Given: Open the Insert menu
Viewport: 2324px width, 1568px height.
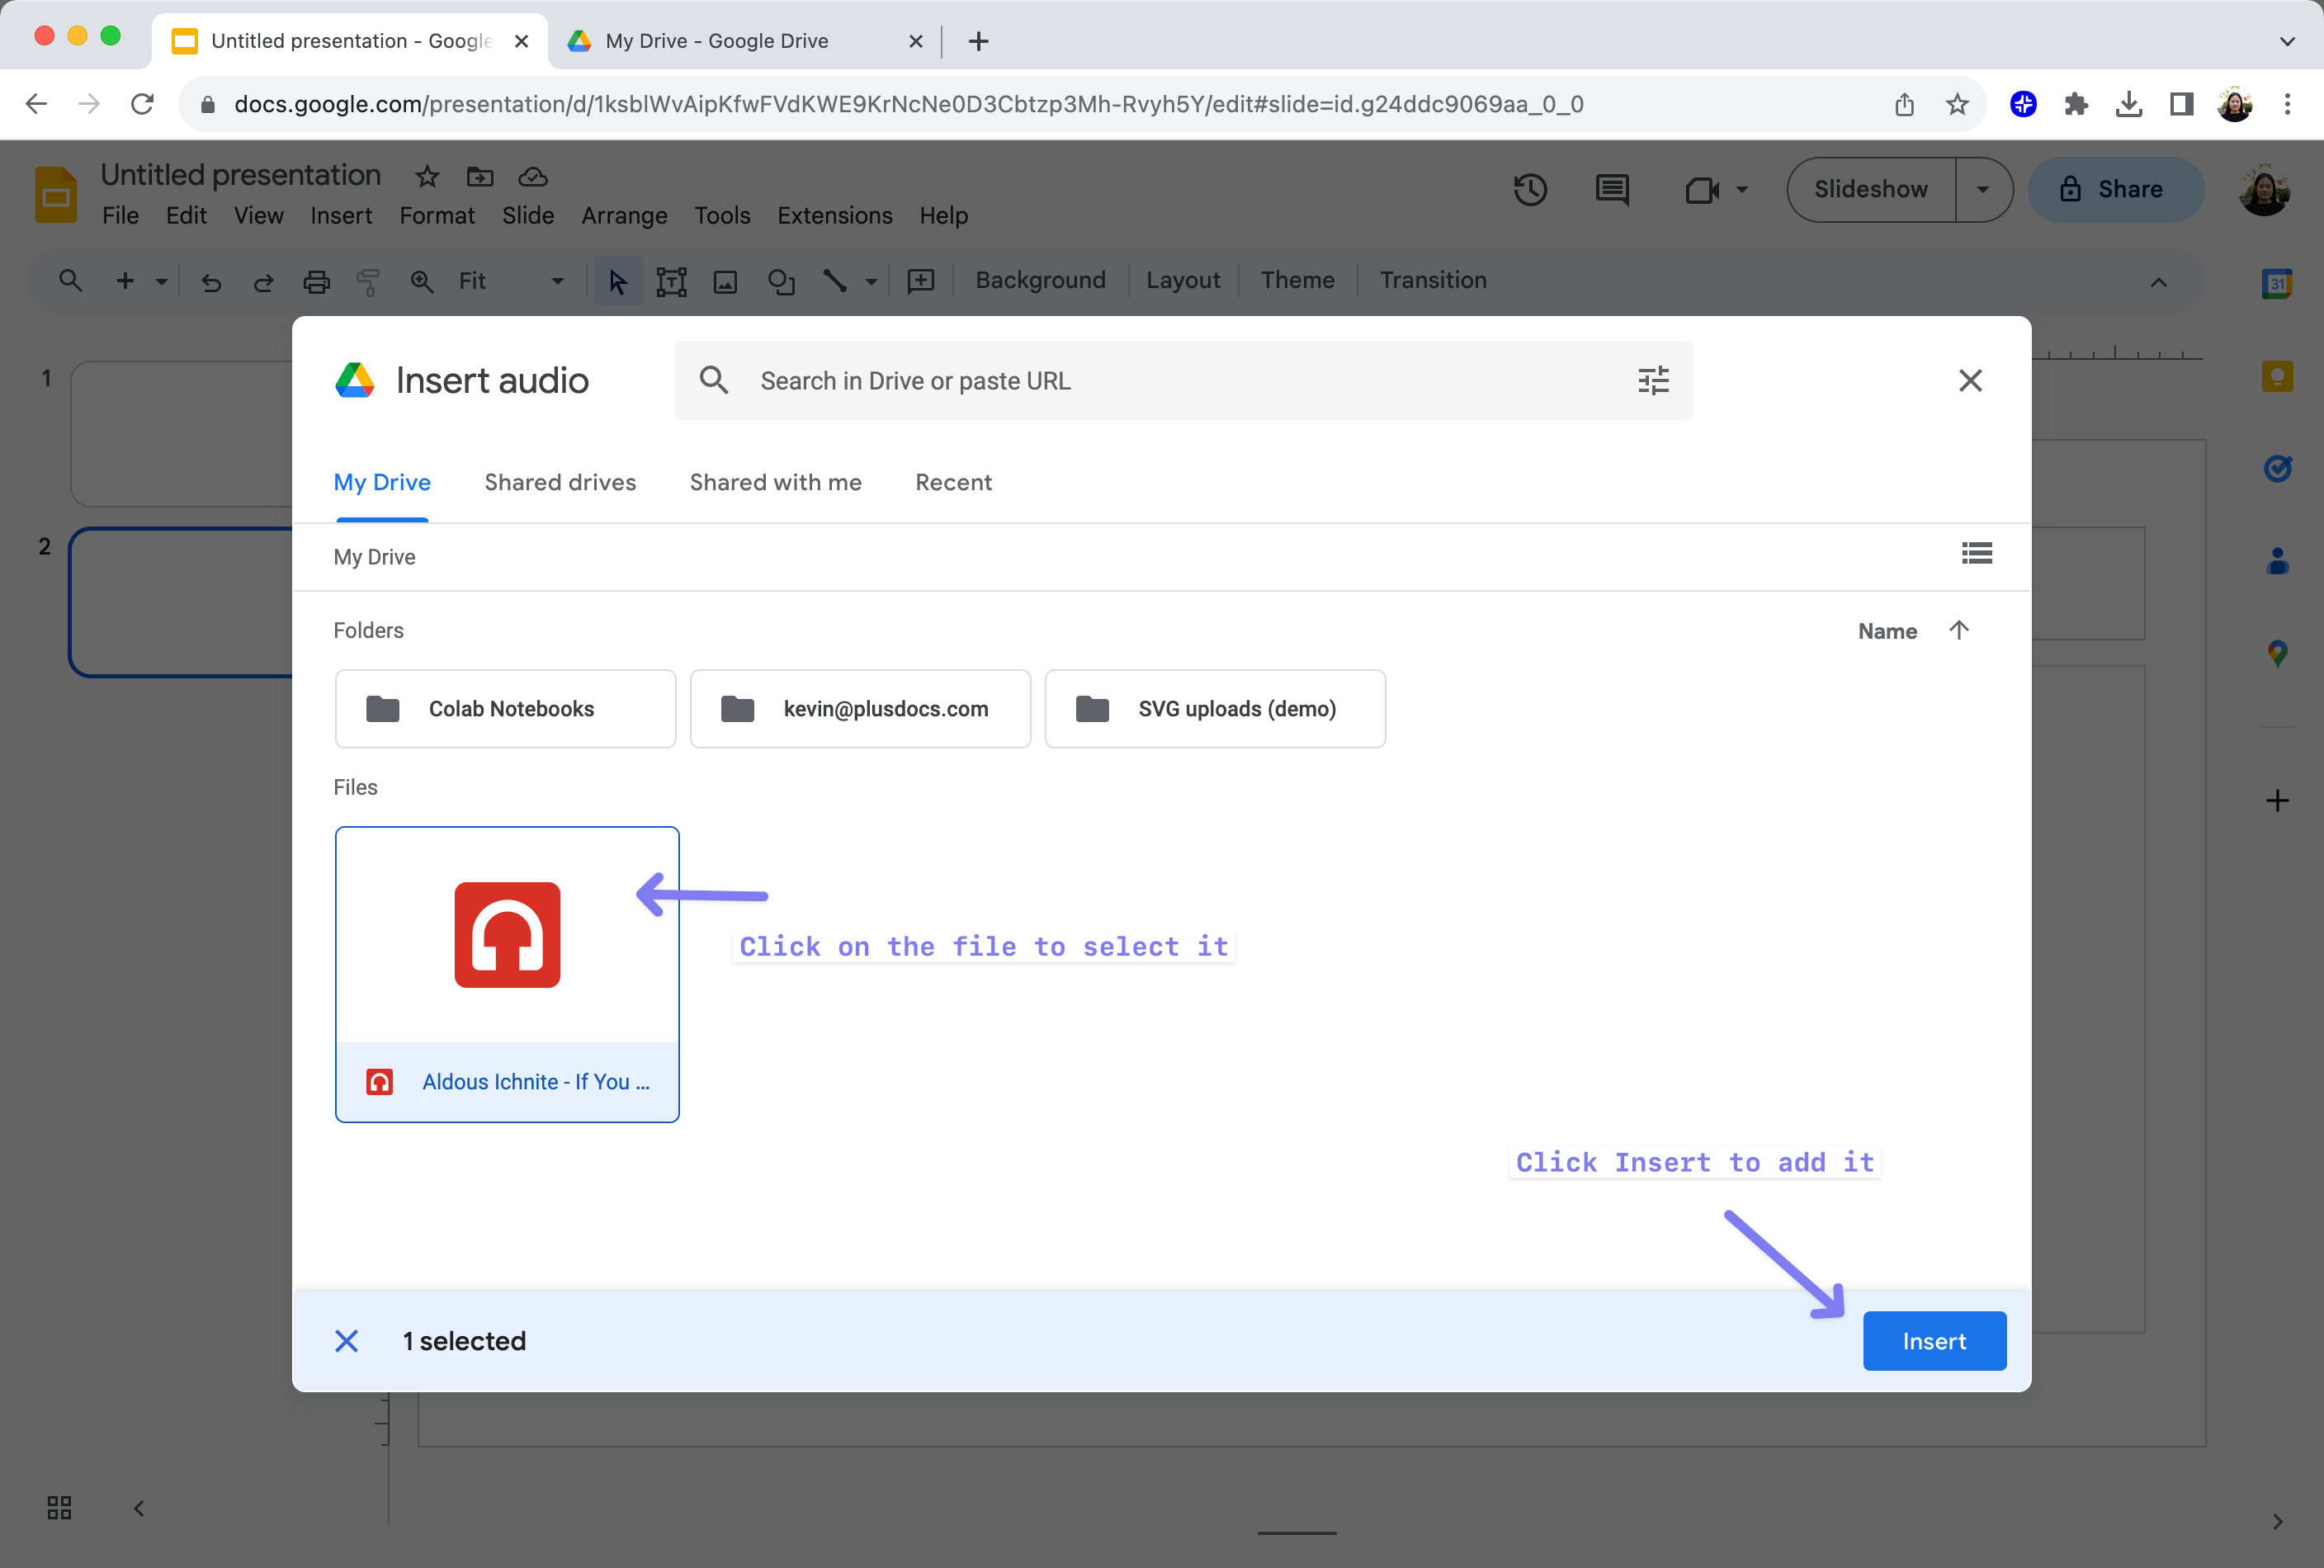Looking at the screenshot, I should (x=341, y=216).
